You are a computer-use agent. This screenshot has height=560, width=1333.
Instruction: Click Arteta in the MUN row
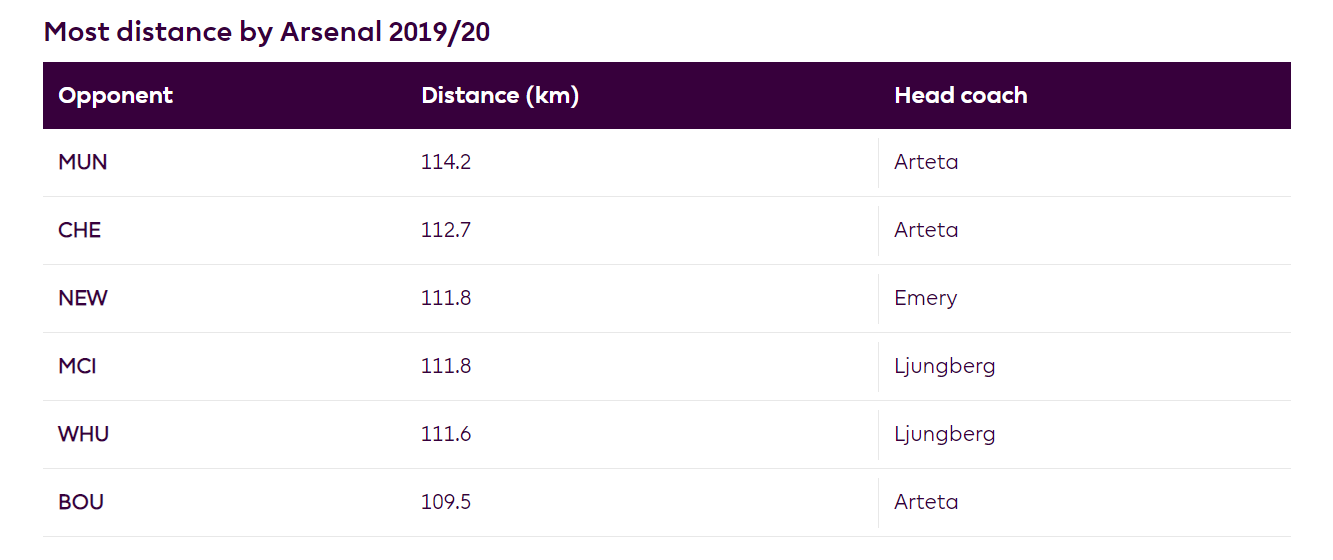(x=926, y=162)
